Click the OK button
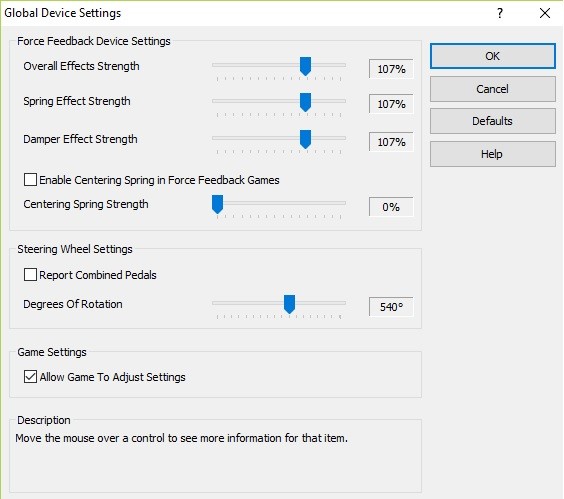The width and height of the screenshot is (564, 499). pyautogui.click(x=492, y=56)
